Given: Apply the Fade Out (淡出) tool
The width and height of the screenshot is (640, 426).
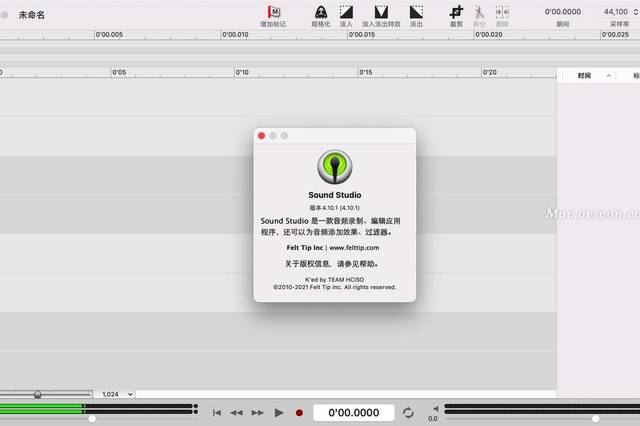Looking at the screenshot, I should [x=416, y=12].
